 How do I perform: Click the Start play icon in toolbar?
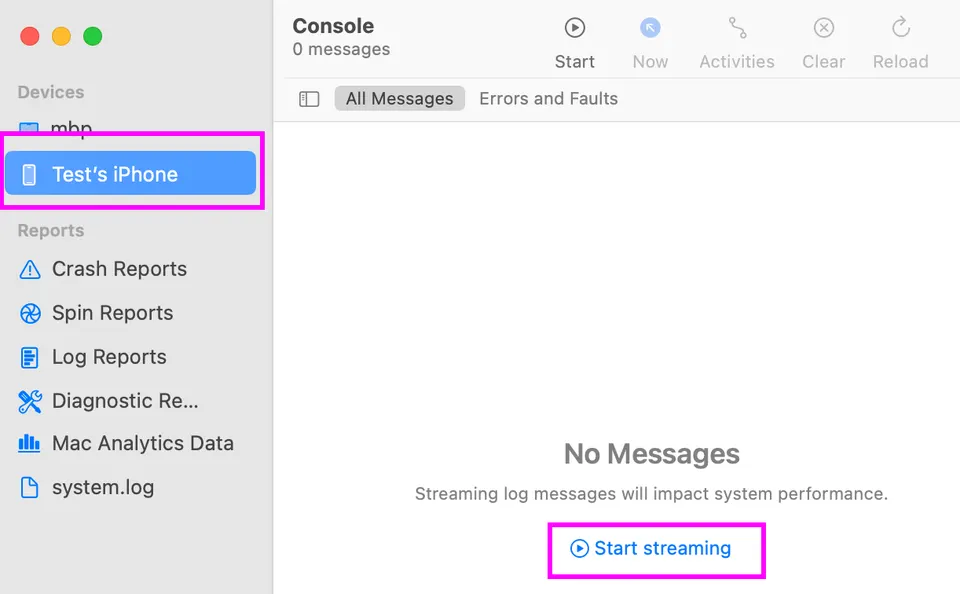coord(574,28)
